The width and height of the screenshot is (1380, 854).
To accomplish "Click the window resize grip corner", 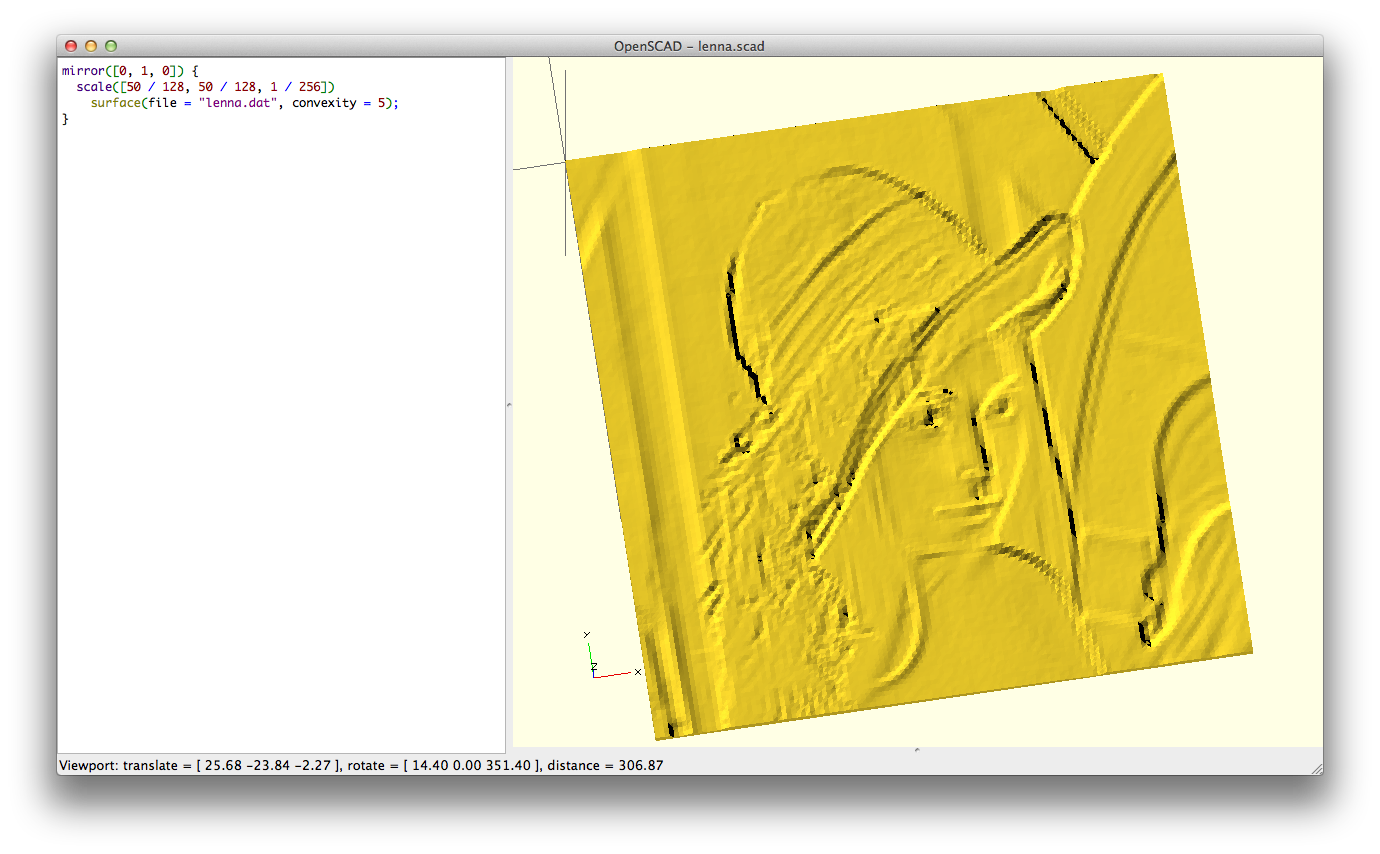I will 1315,767.
